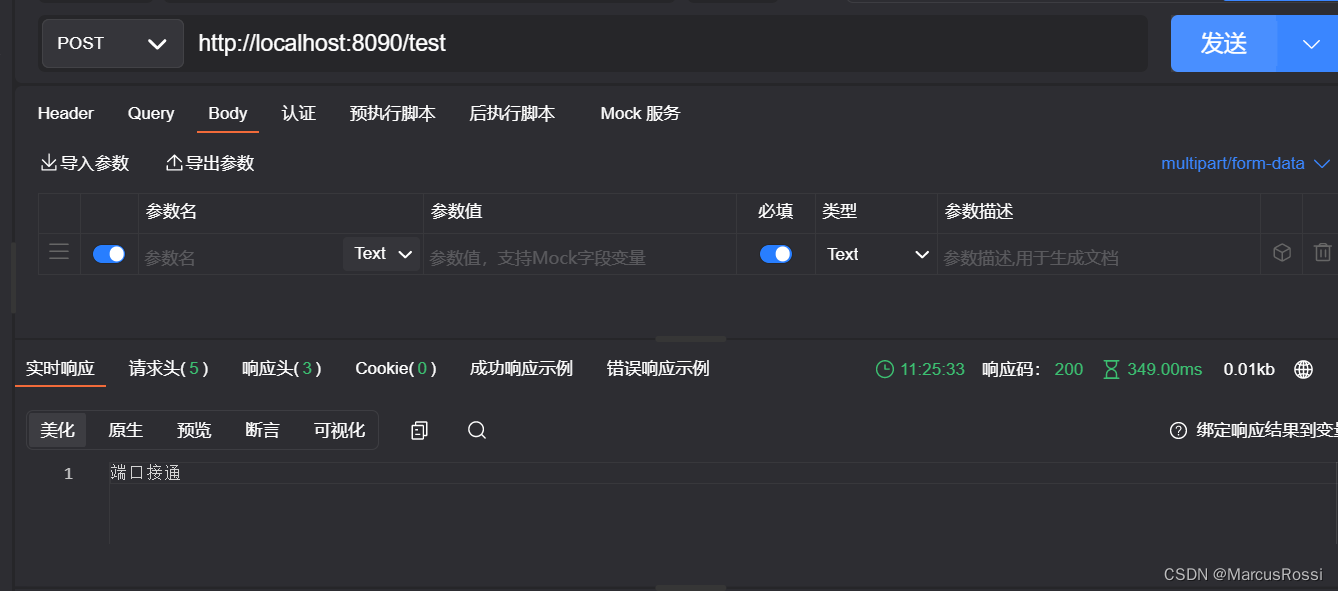Screen dimensions: 1338x591
Task: Click the request URL input field
Action: click(x=600, y=43)
